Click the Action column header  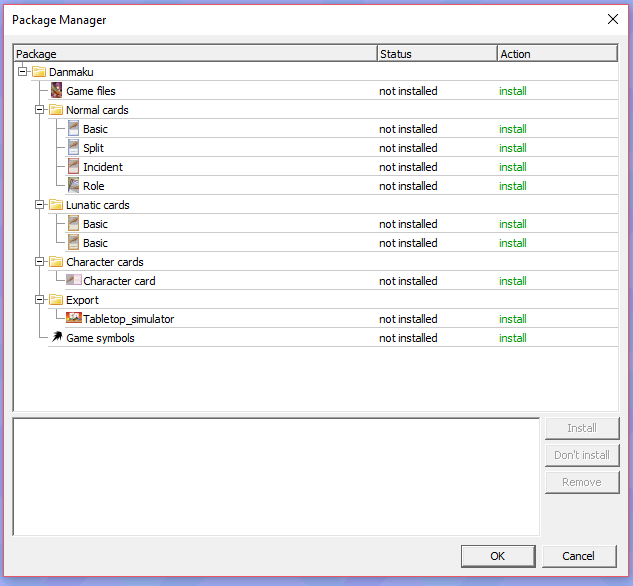point(558,53)
